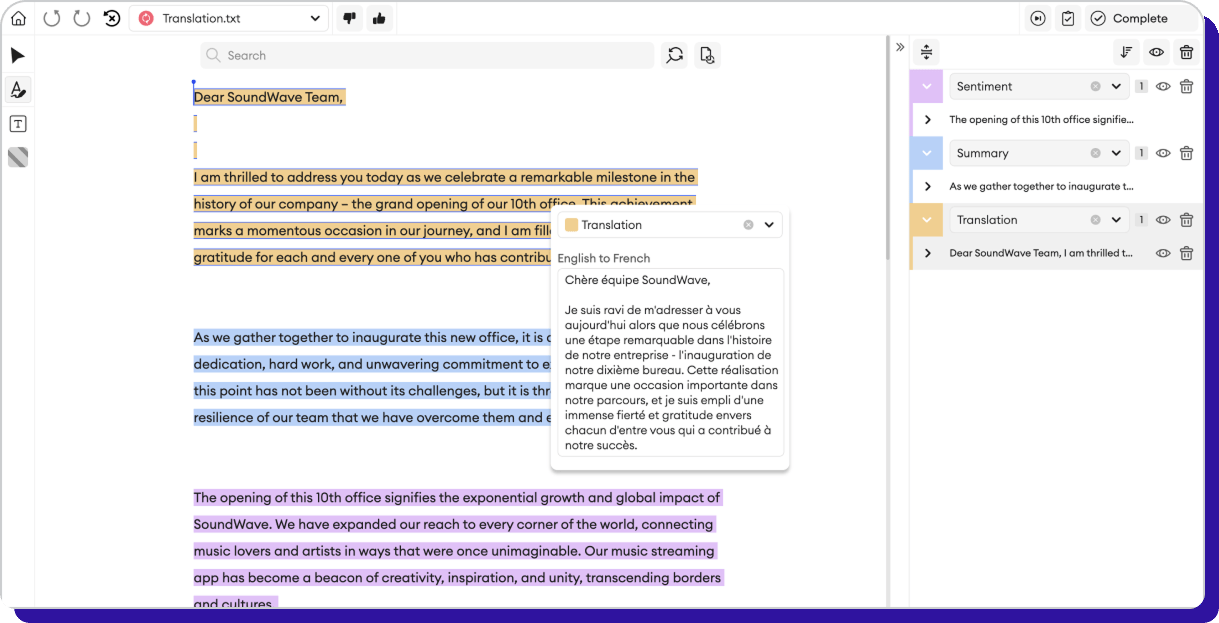This screenshot has width=1219, height=623.
Task: Collapse the Translation group with orange chevron
Action: pyautogui.click(x=927, y=220)
